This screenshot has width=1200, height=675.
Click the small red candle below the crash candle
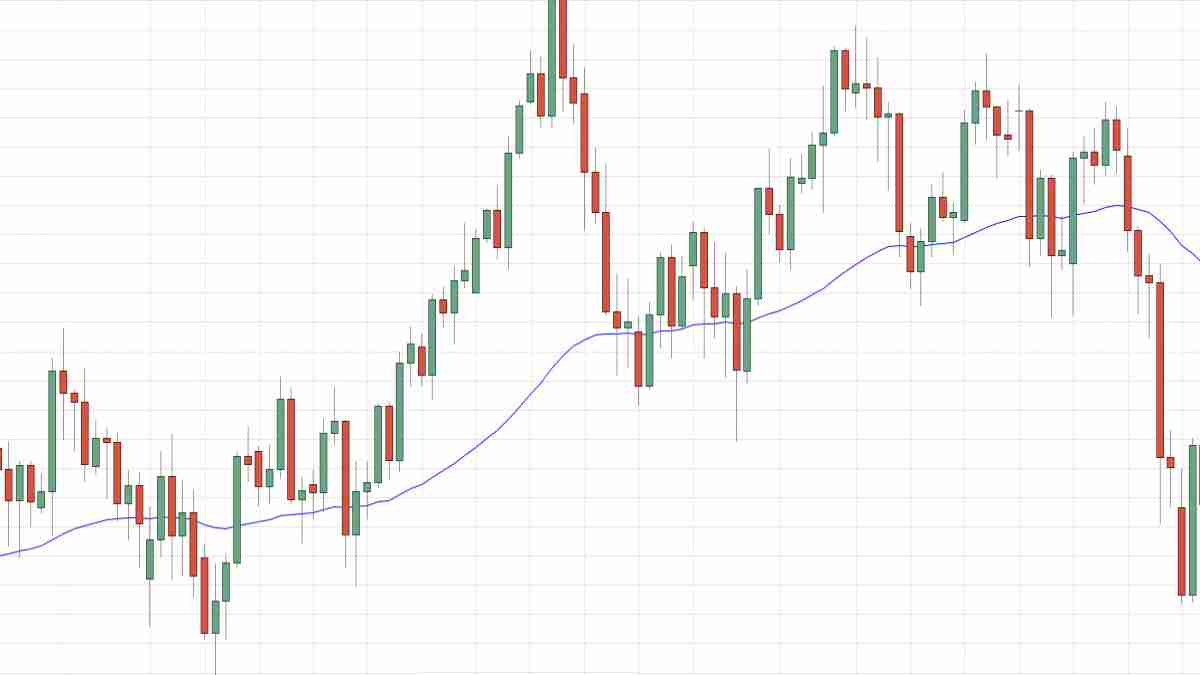[1171, 462]
